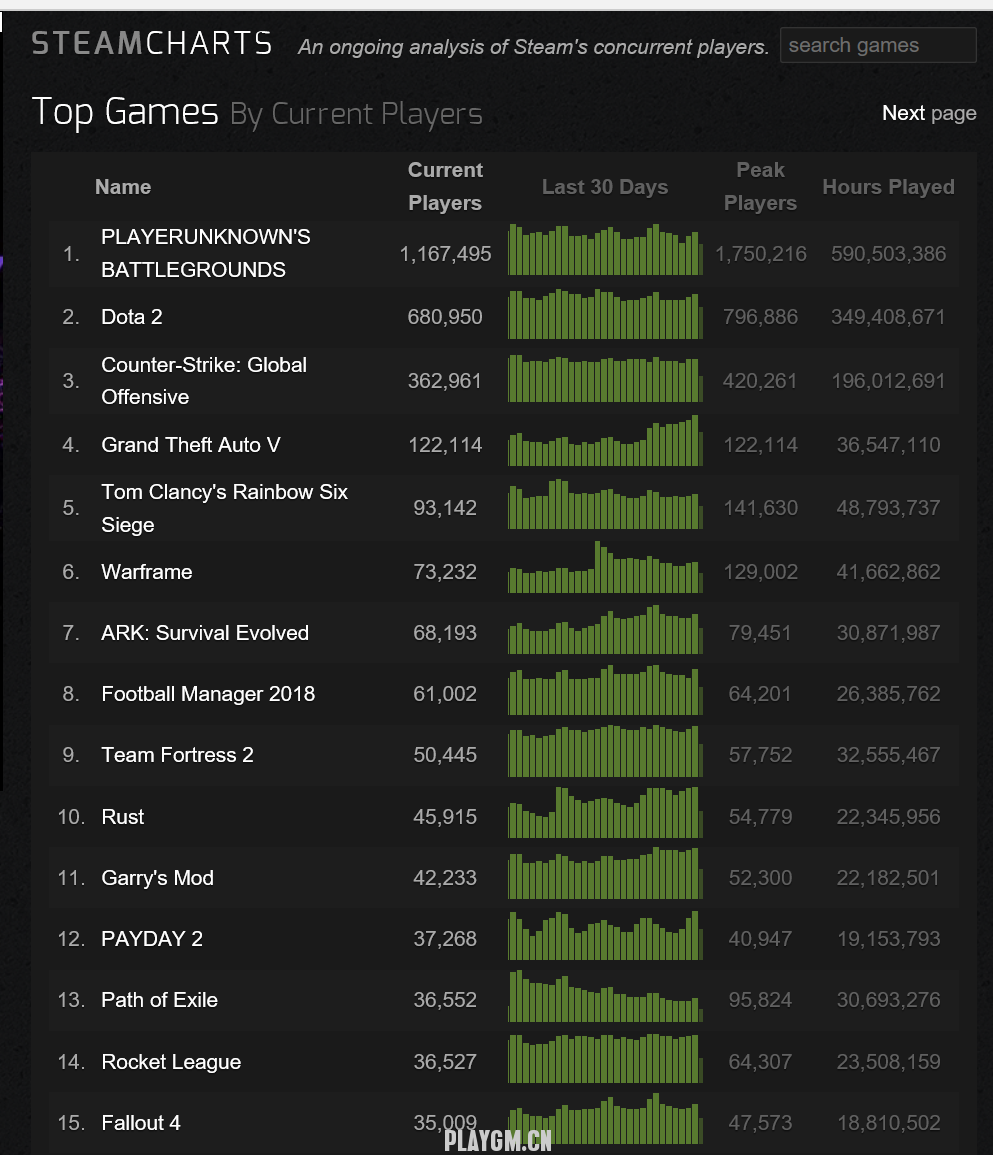993x1155 pixels.
Task: Open Fallout 4 game page
Action: pyautogui.click(x=141, y=1123)
